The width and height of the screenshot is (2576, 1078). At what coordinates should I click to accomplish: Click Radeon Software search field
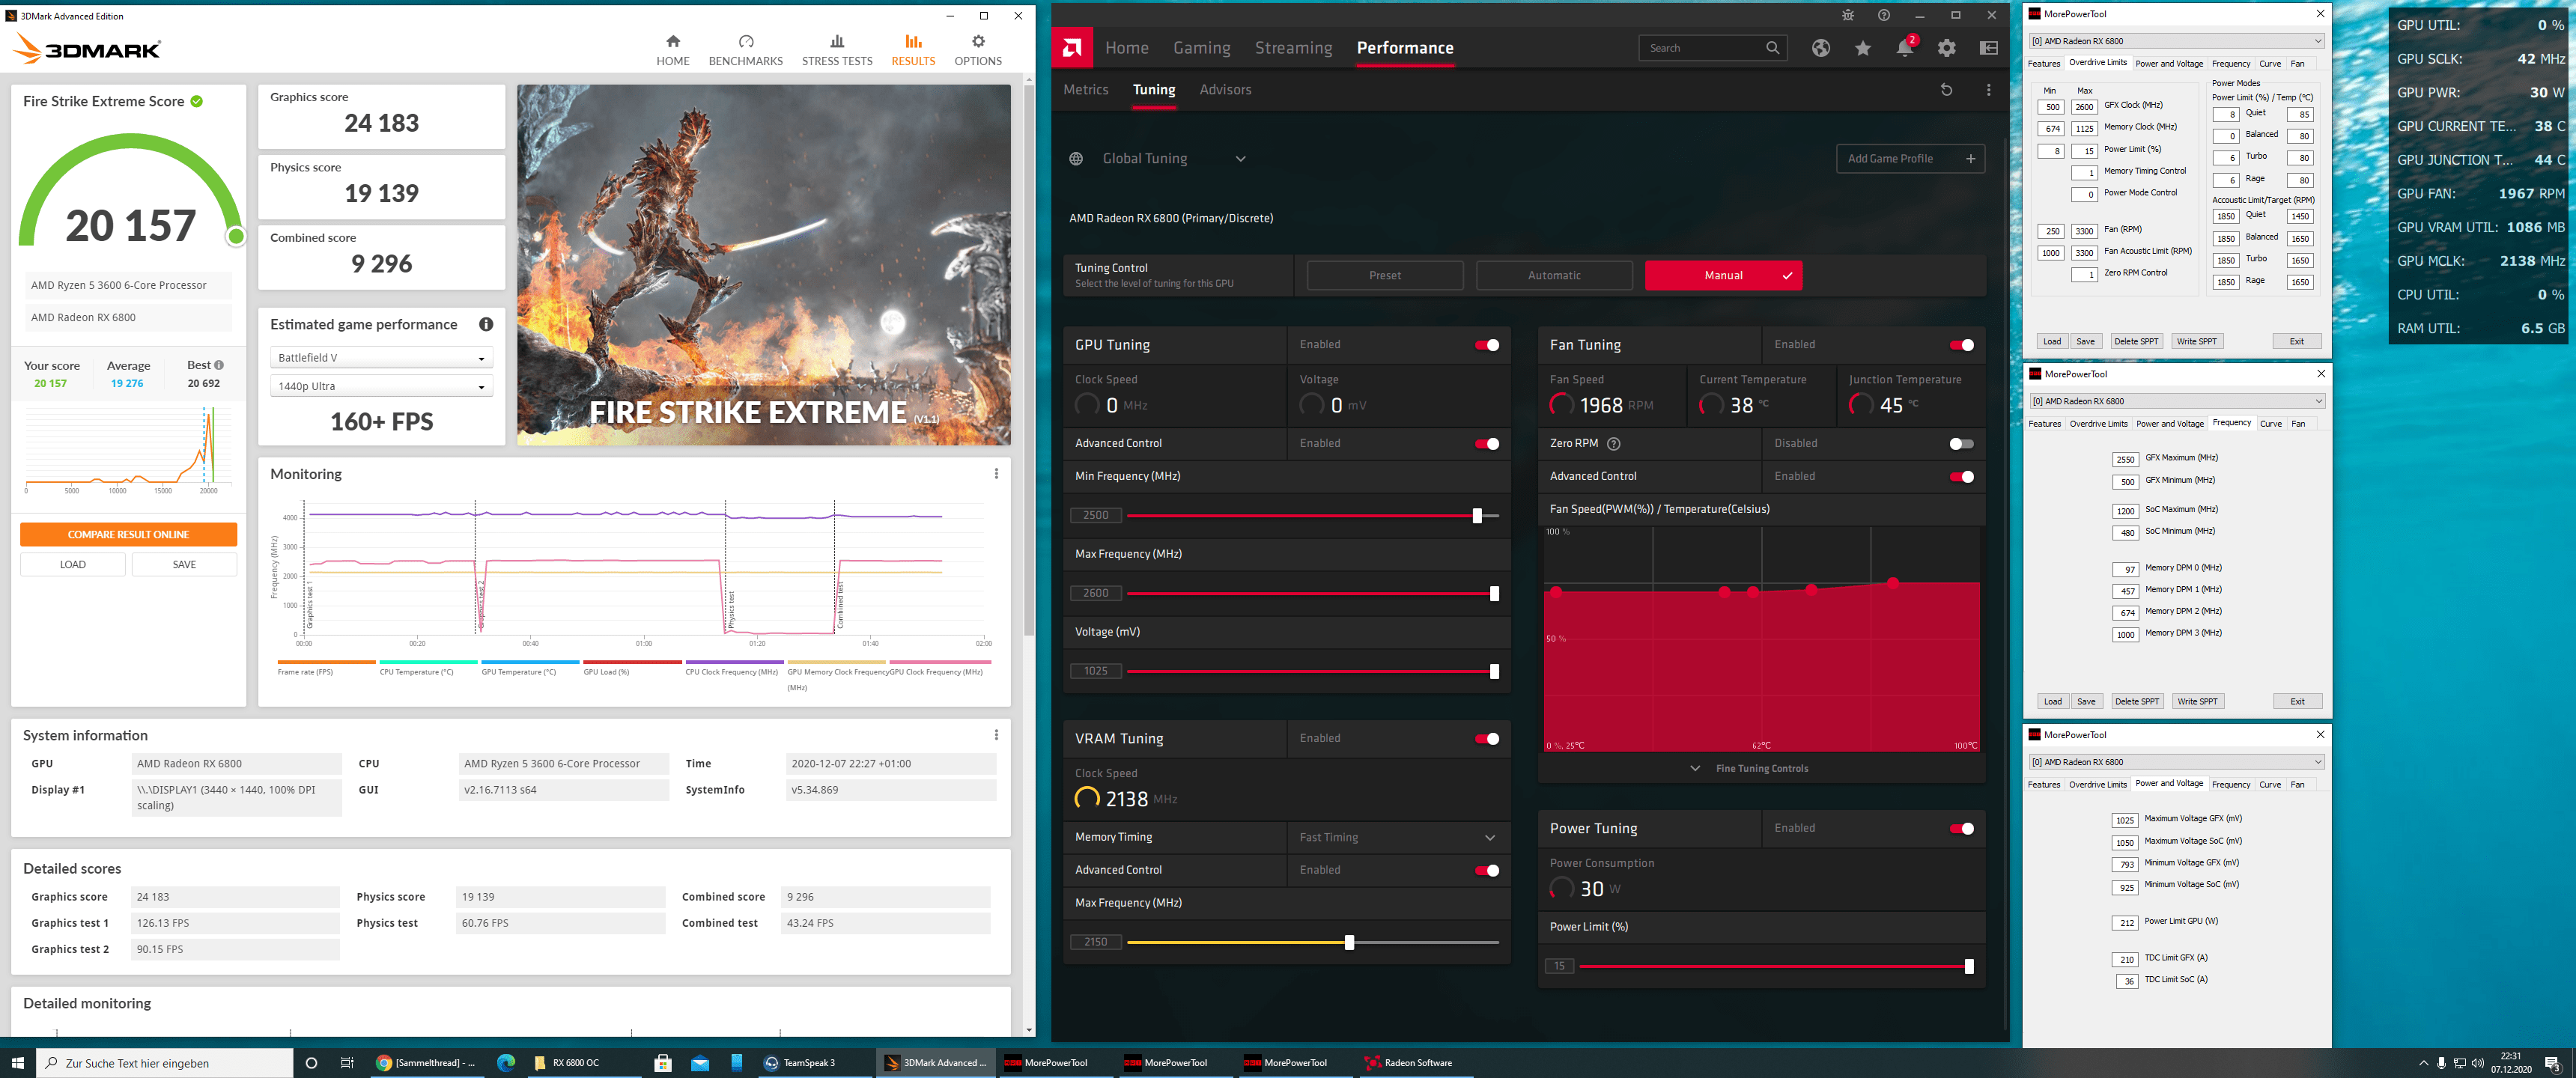pyautogui.click(x=1712, y=48)
